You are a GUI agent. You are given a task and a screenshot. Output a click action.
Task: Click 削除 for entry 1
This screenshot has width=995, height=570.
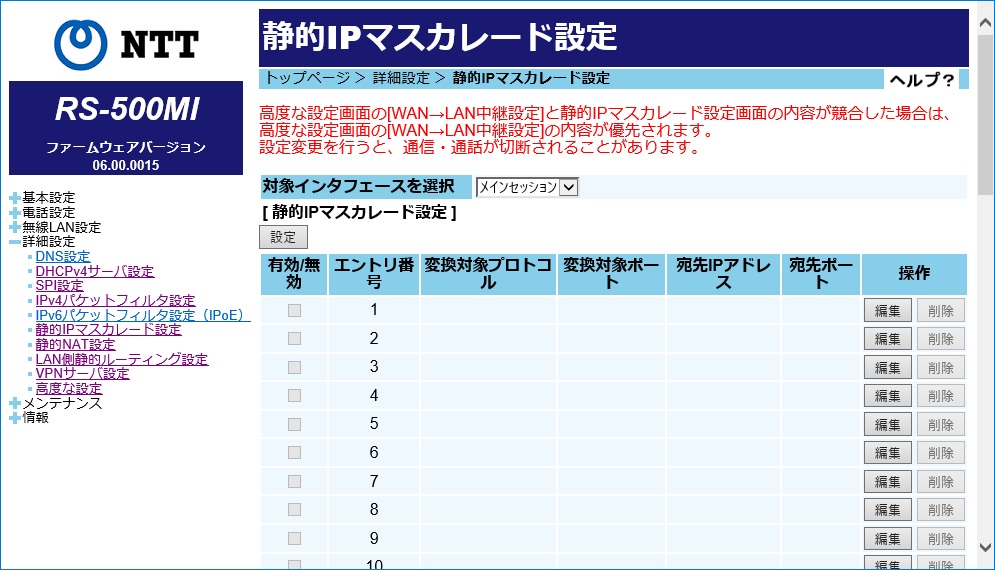coord(940,310)
